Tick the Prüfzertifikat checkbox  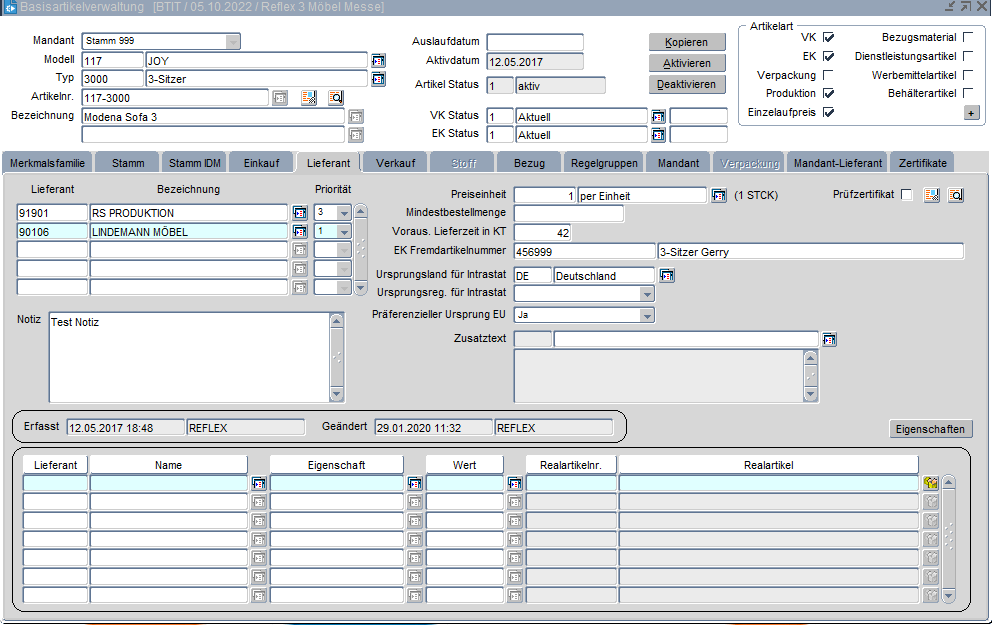[907, 195]
